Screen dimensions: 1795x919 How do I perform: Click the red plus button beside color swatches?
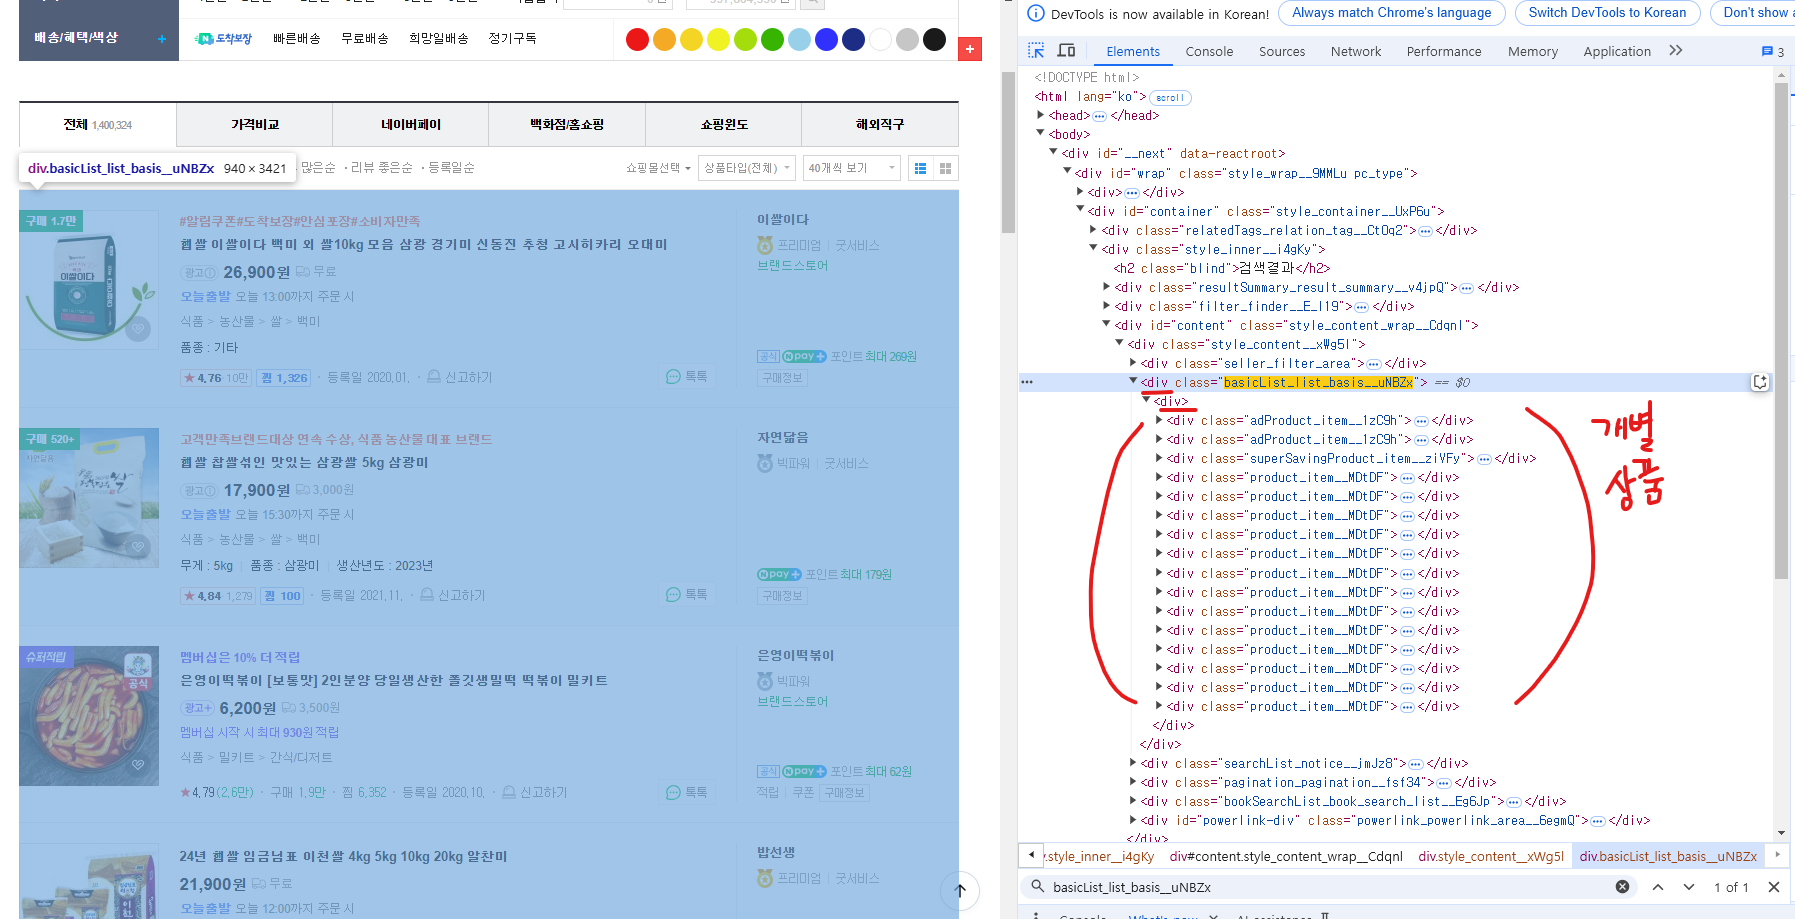click(x=970, y=49)
